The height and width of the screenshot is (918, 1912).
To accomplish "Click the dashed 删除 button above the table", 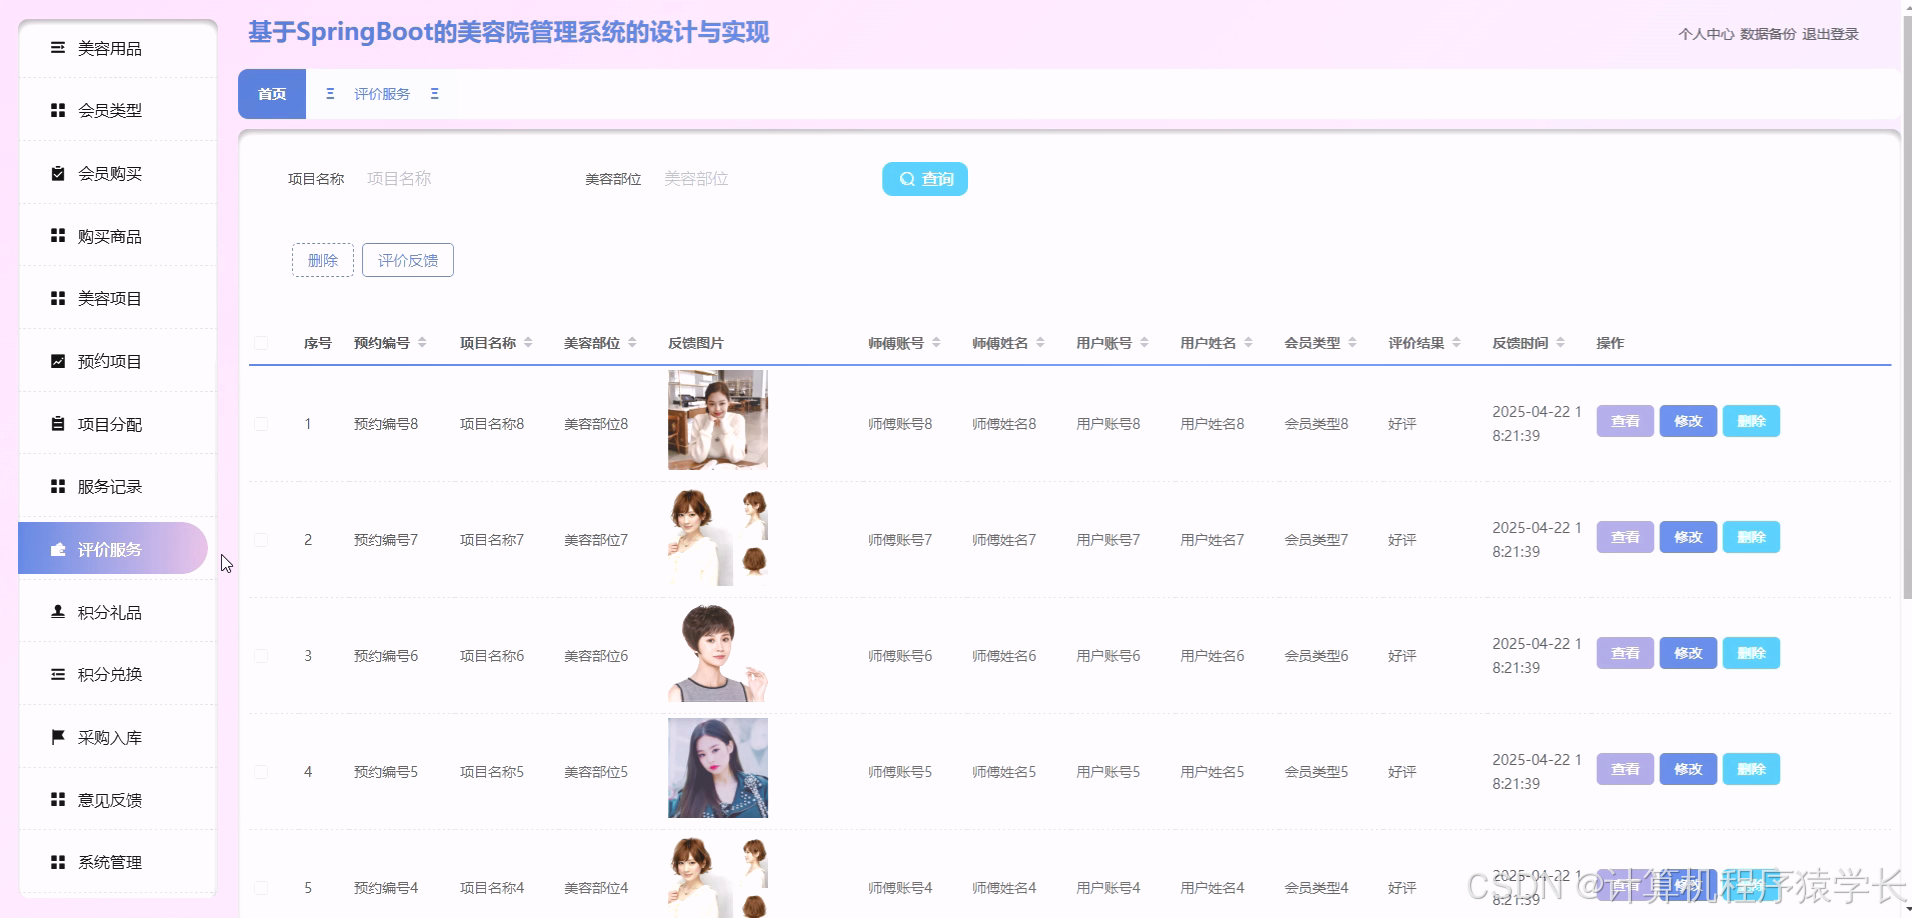I will (x=323, y=260).
